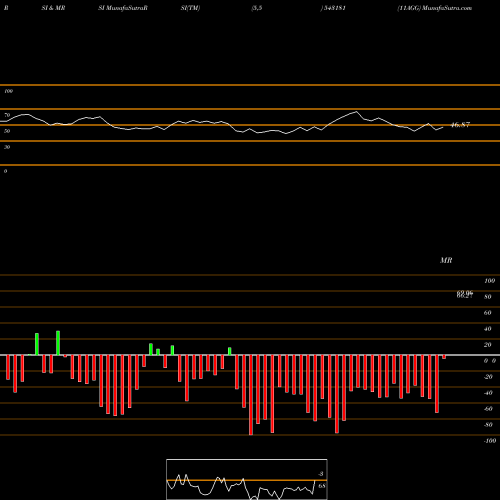Click the tallest green histogram bar
500x500 pixels.
click(x=58, y=343)
